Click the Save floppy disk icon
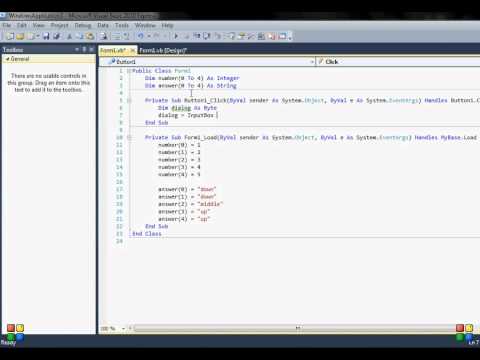The height and width of the screenshot is (360, 480). pos(46,36)
